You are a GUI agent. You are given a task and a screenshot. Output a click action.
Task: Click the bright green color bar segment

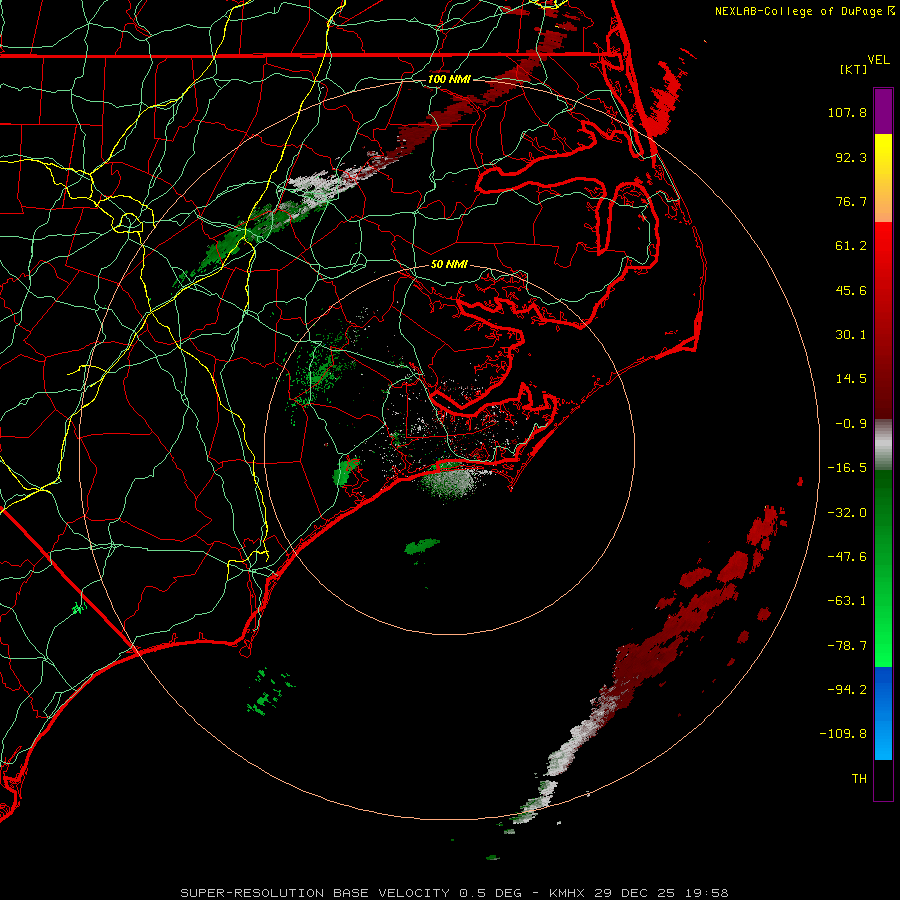pyautogui.click(x=883, y=568)
